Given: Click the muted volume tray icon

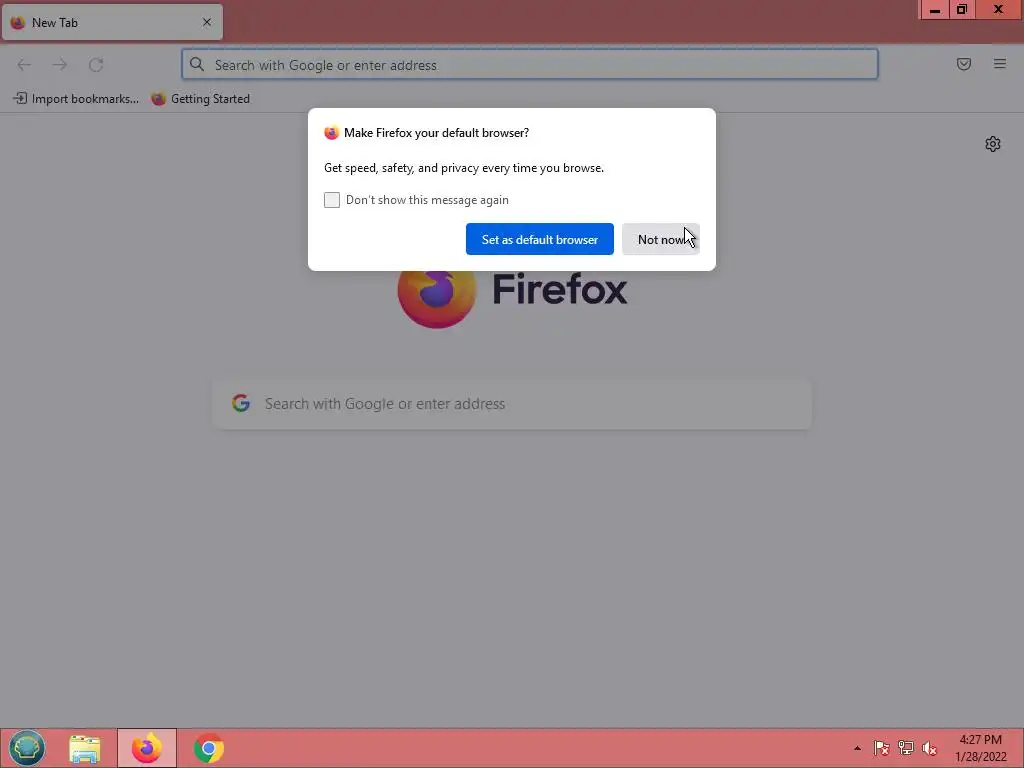Looking at the screenshot, I should coord(929,748).
